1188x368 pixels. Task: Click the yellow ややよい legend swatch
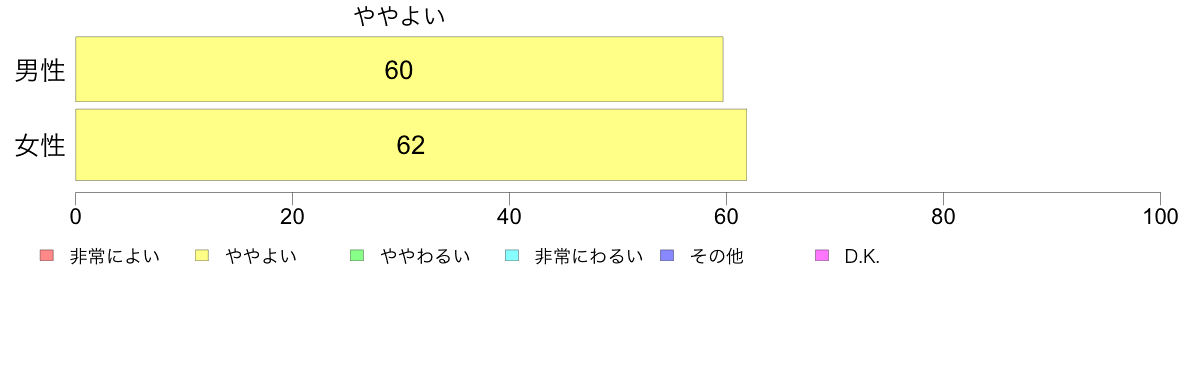[x=202, y=256]
